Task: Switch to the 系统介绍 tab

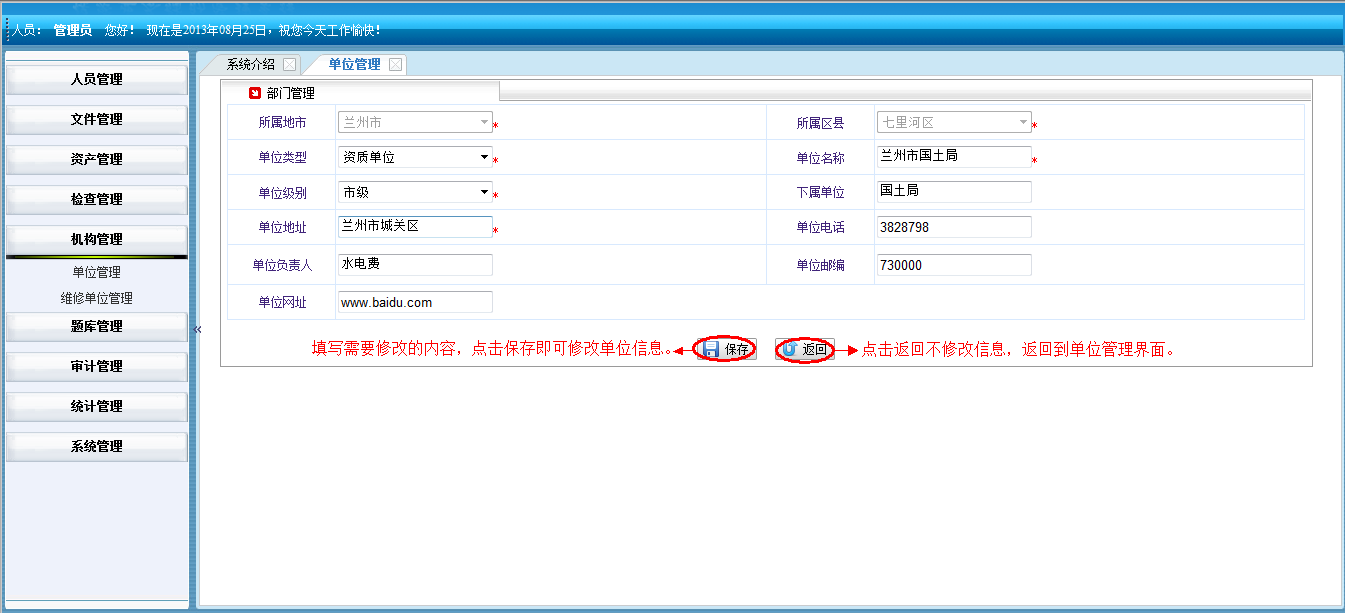Action: point(250,64)
